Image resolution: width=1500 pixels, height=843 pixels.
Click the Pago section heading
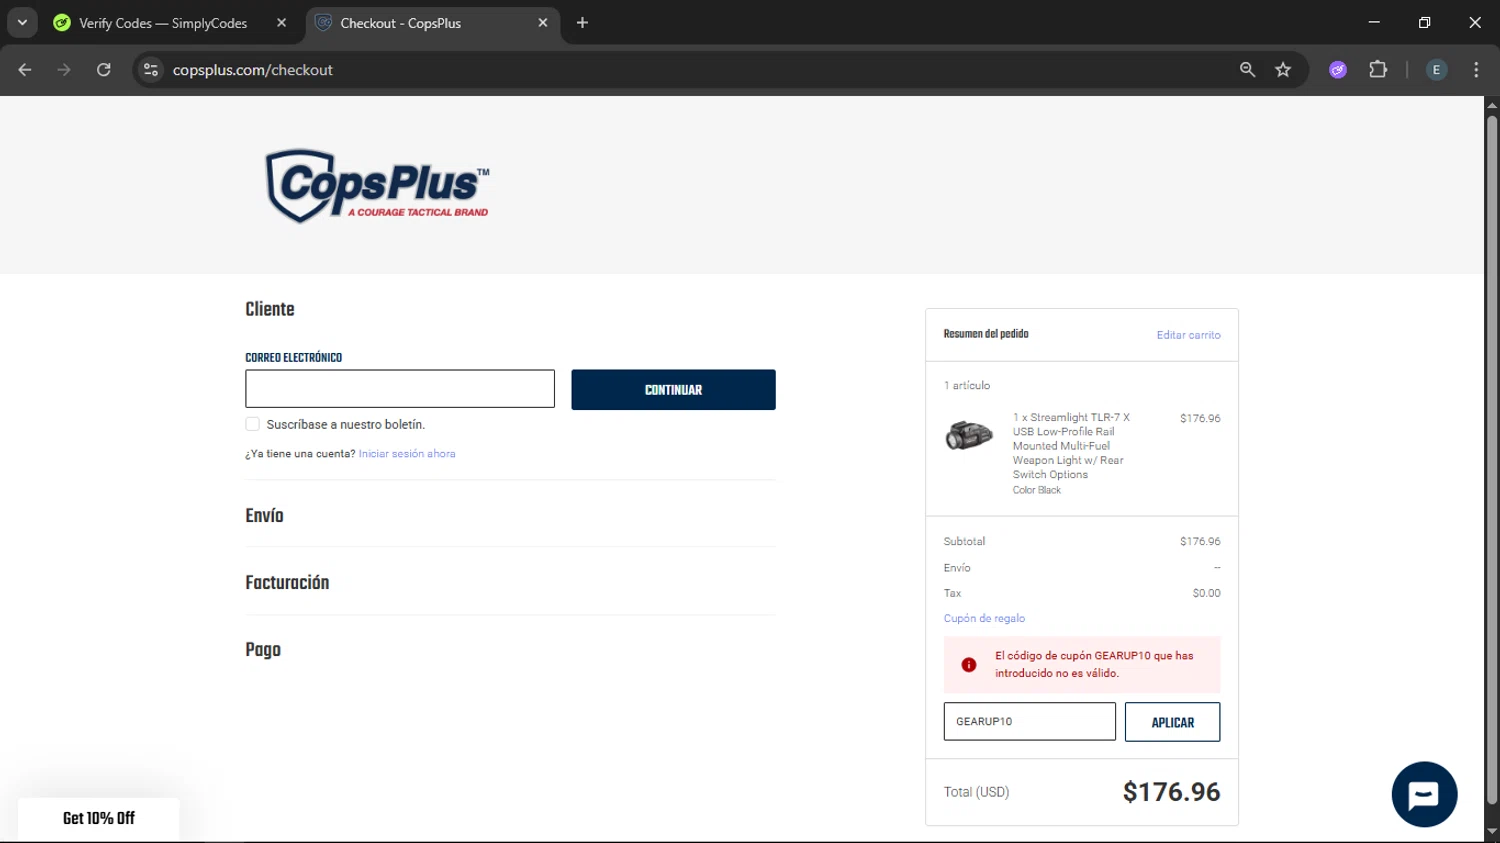[263, 650]
